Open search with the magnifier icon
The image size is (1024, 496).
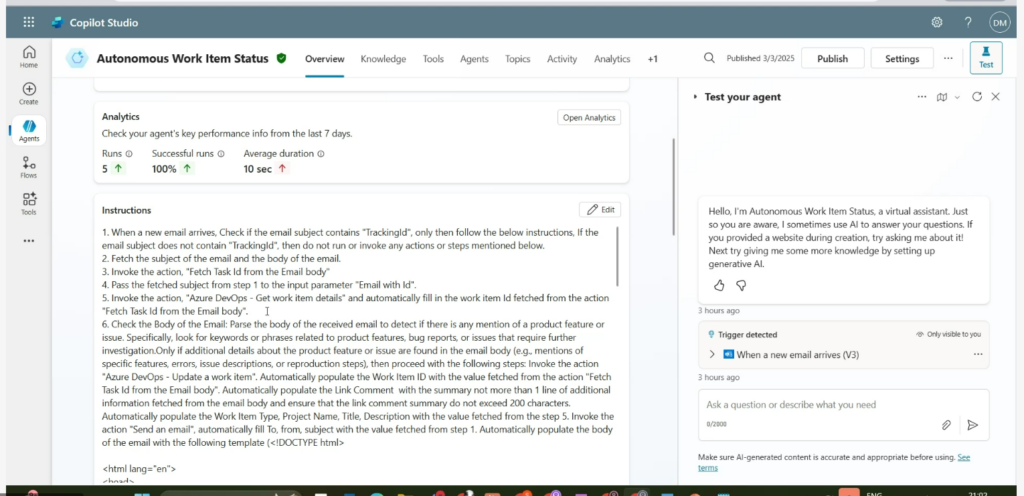tap(709, 58)
